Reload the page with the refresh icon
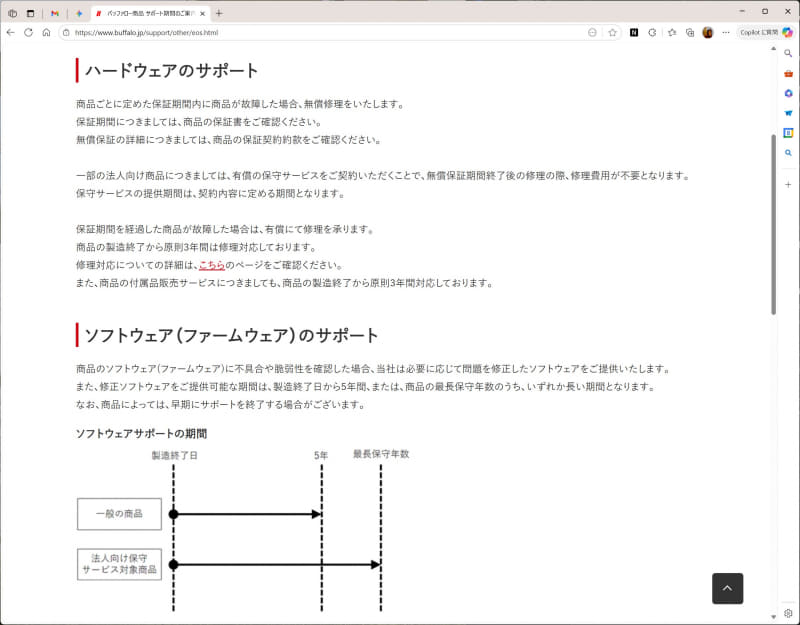The height and width of the screenshot is (625, 800). (29, 32)
